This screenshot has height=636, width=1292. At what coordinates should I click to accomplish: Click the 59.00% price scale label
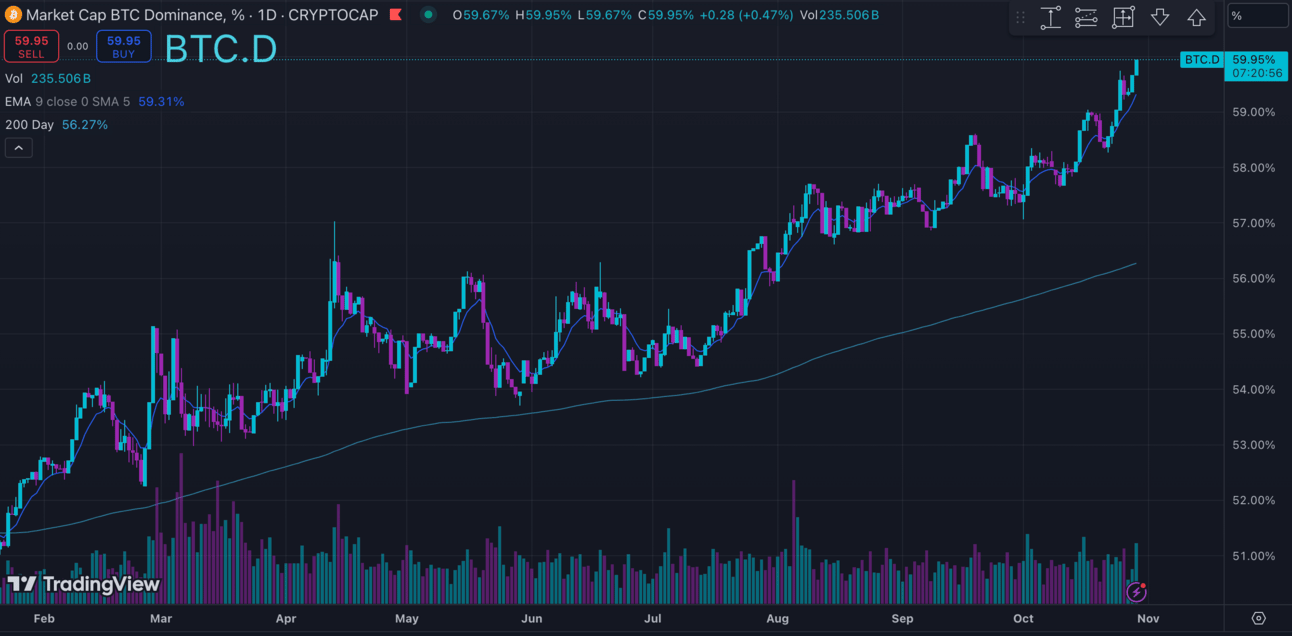(1253, 112)
